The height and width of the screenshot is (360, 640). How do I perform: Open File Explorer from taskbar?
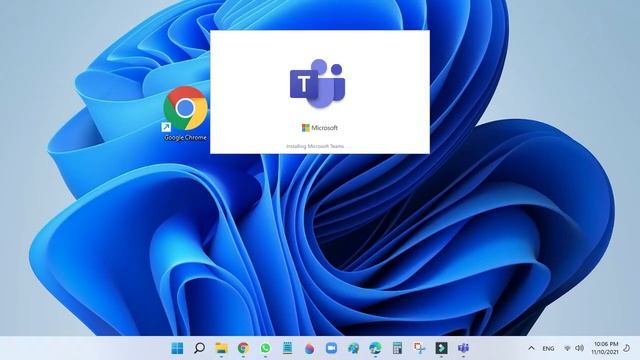pyautogui.click(x=221, y=348)
